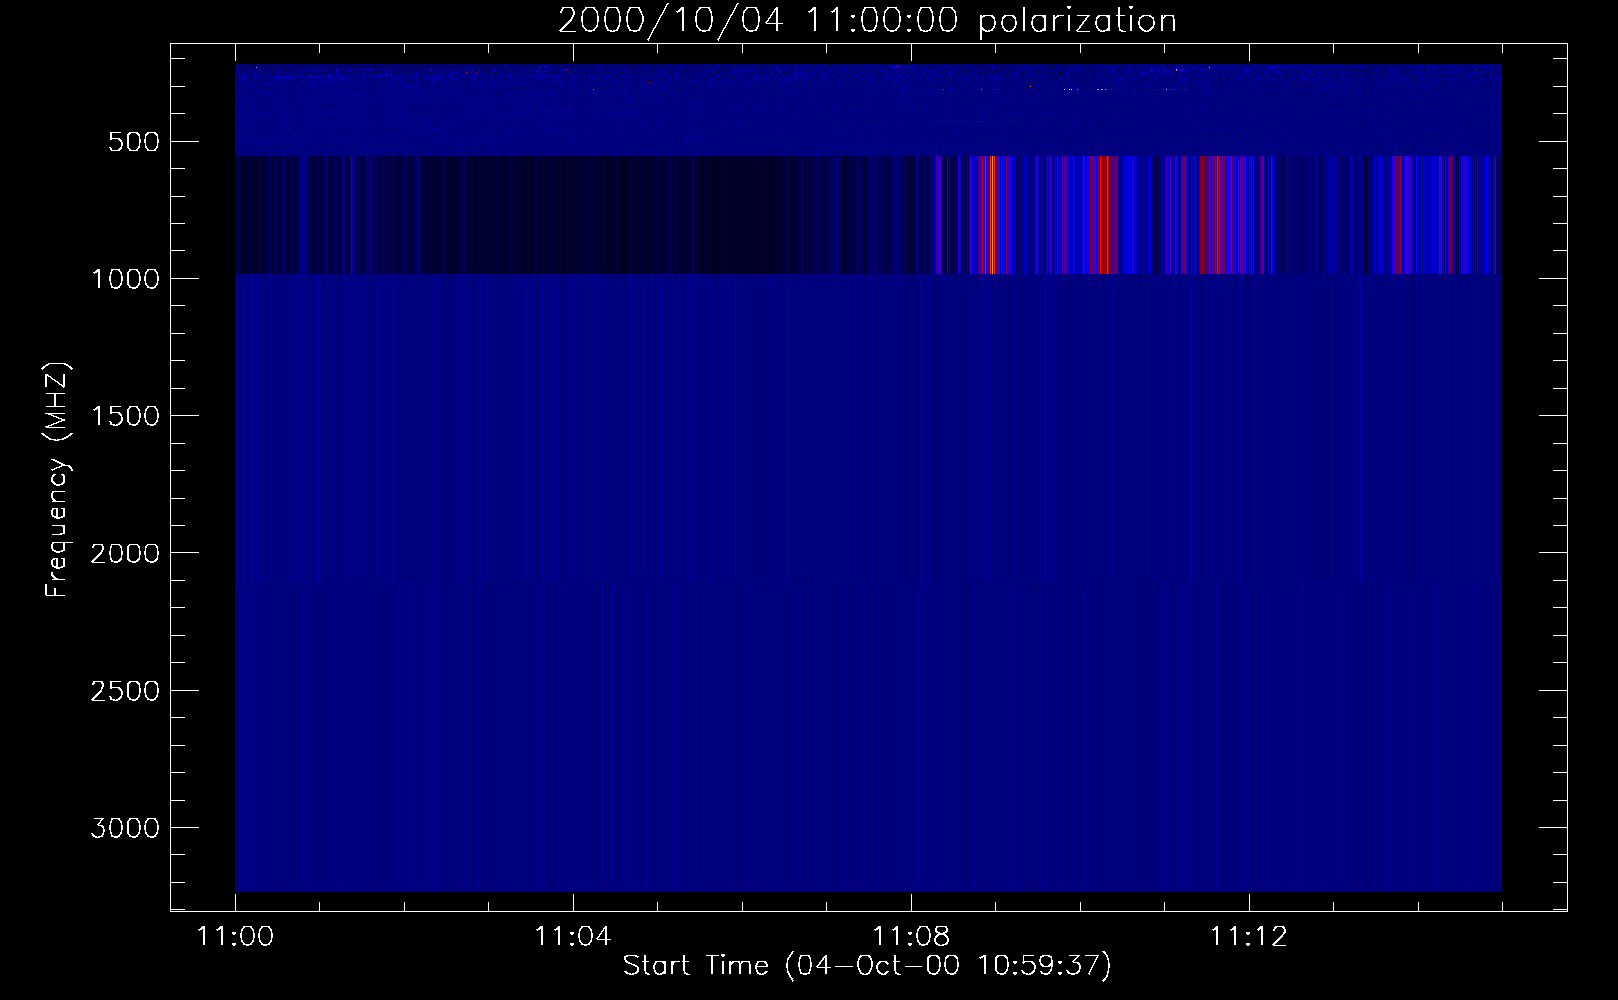Click the 1000 frequency tick label
The height and width of the screenshot is (1000, 1618).
click(125, 279)
